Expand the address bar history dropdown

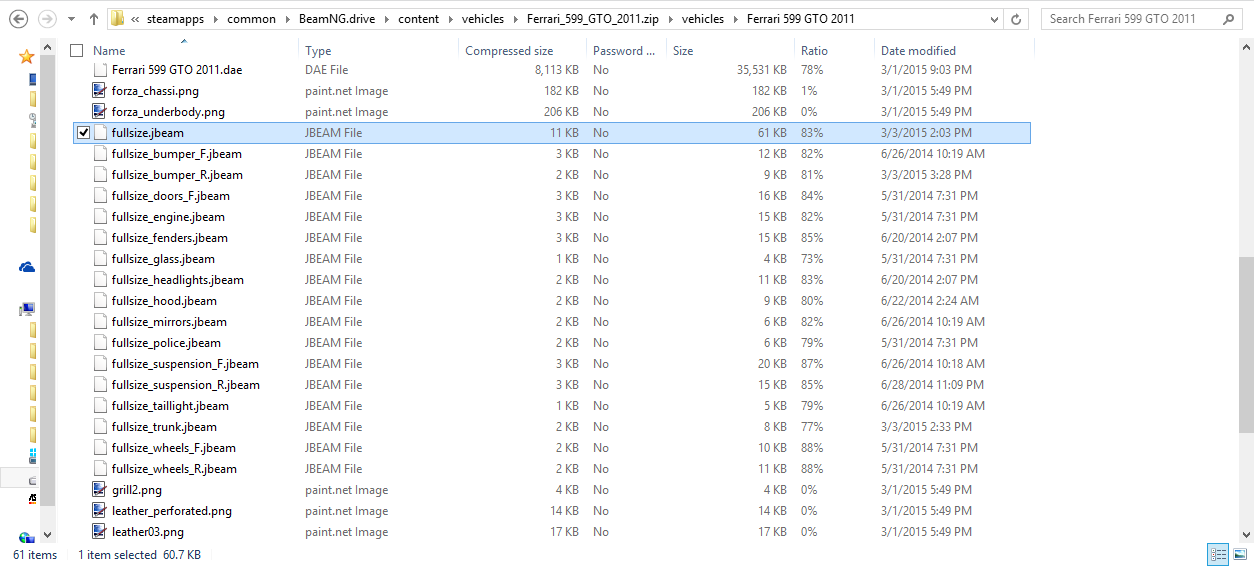(993, 19)
